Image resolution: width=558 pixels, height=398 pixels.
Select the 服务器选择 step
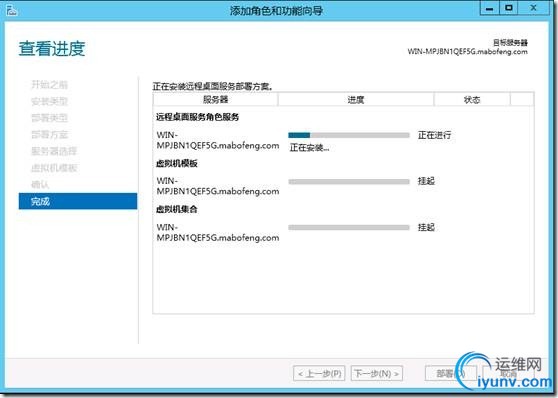pyautogui.click(x=54, y=151)
